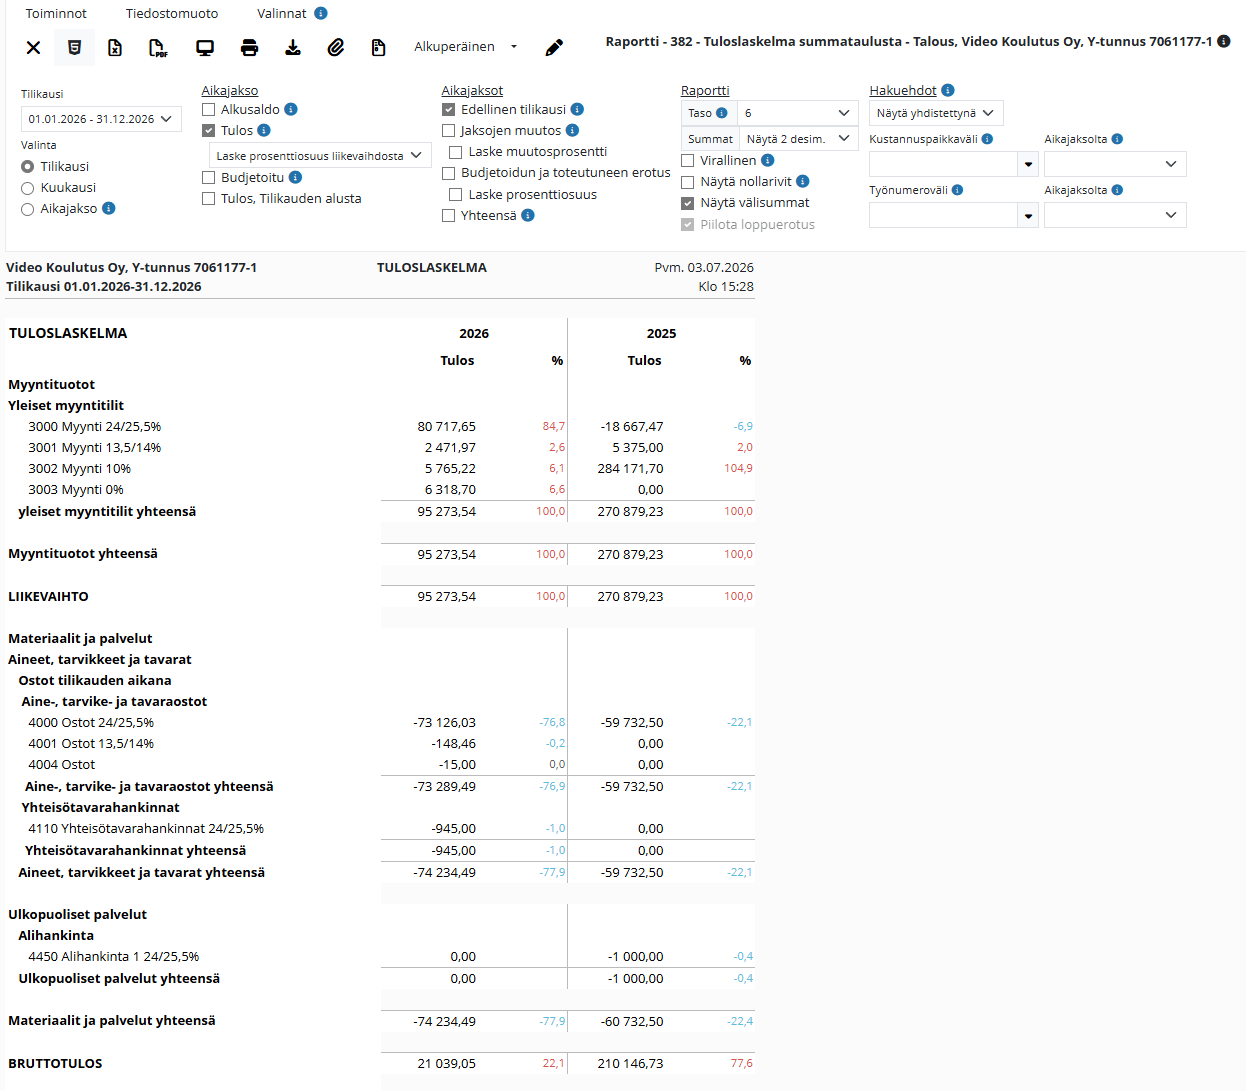
Task: Print the report with printer icon
Action: [x=249, y=47]
